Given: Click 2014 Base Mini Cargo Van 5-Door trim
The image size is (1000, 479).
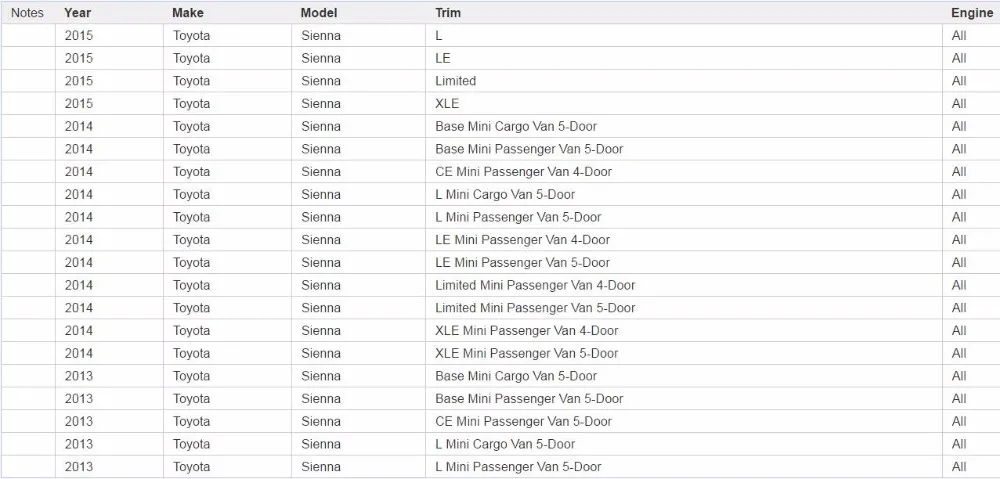Looking at the screenshot, I should pos(516,126).
